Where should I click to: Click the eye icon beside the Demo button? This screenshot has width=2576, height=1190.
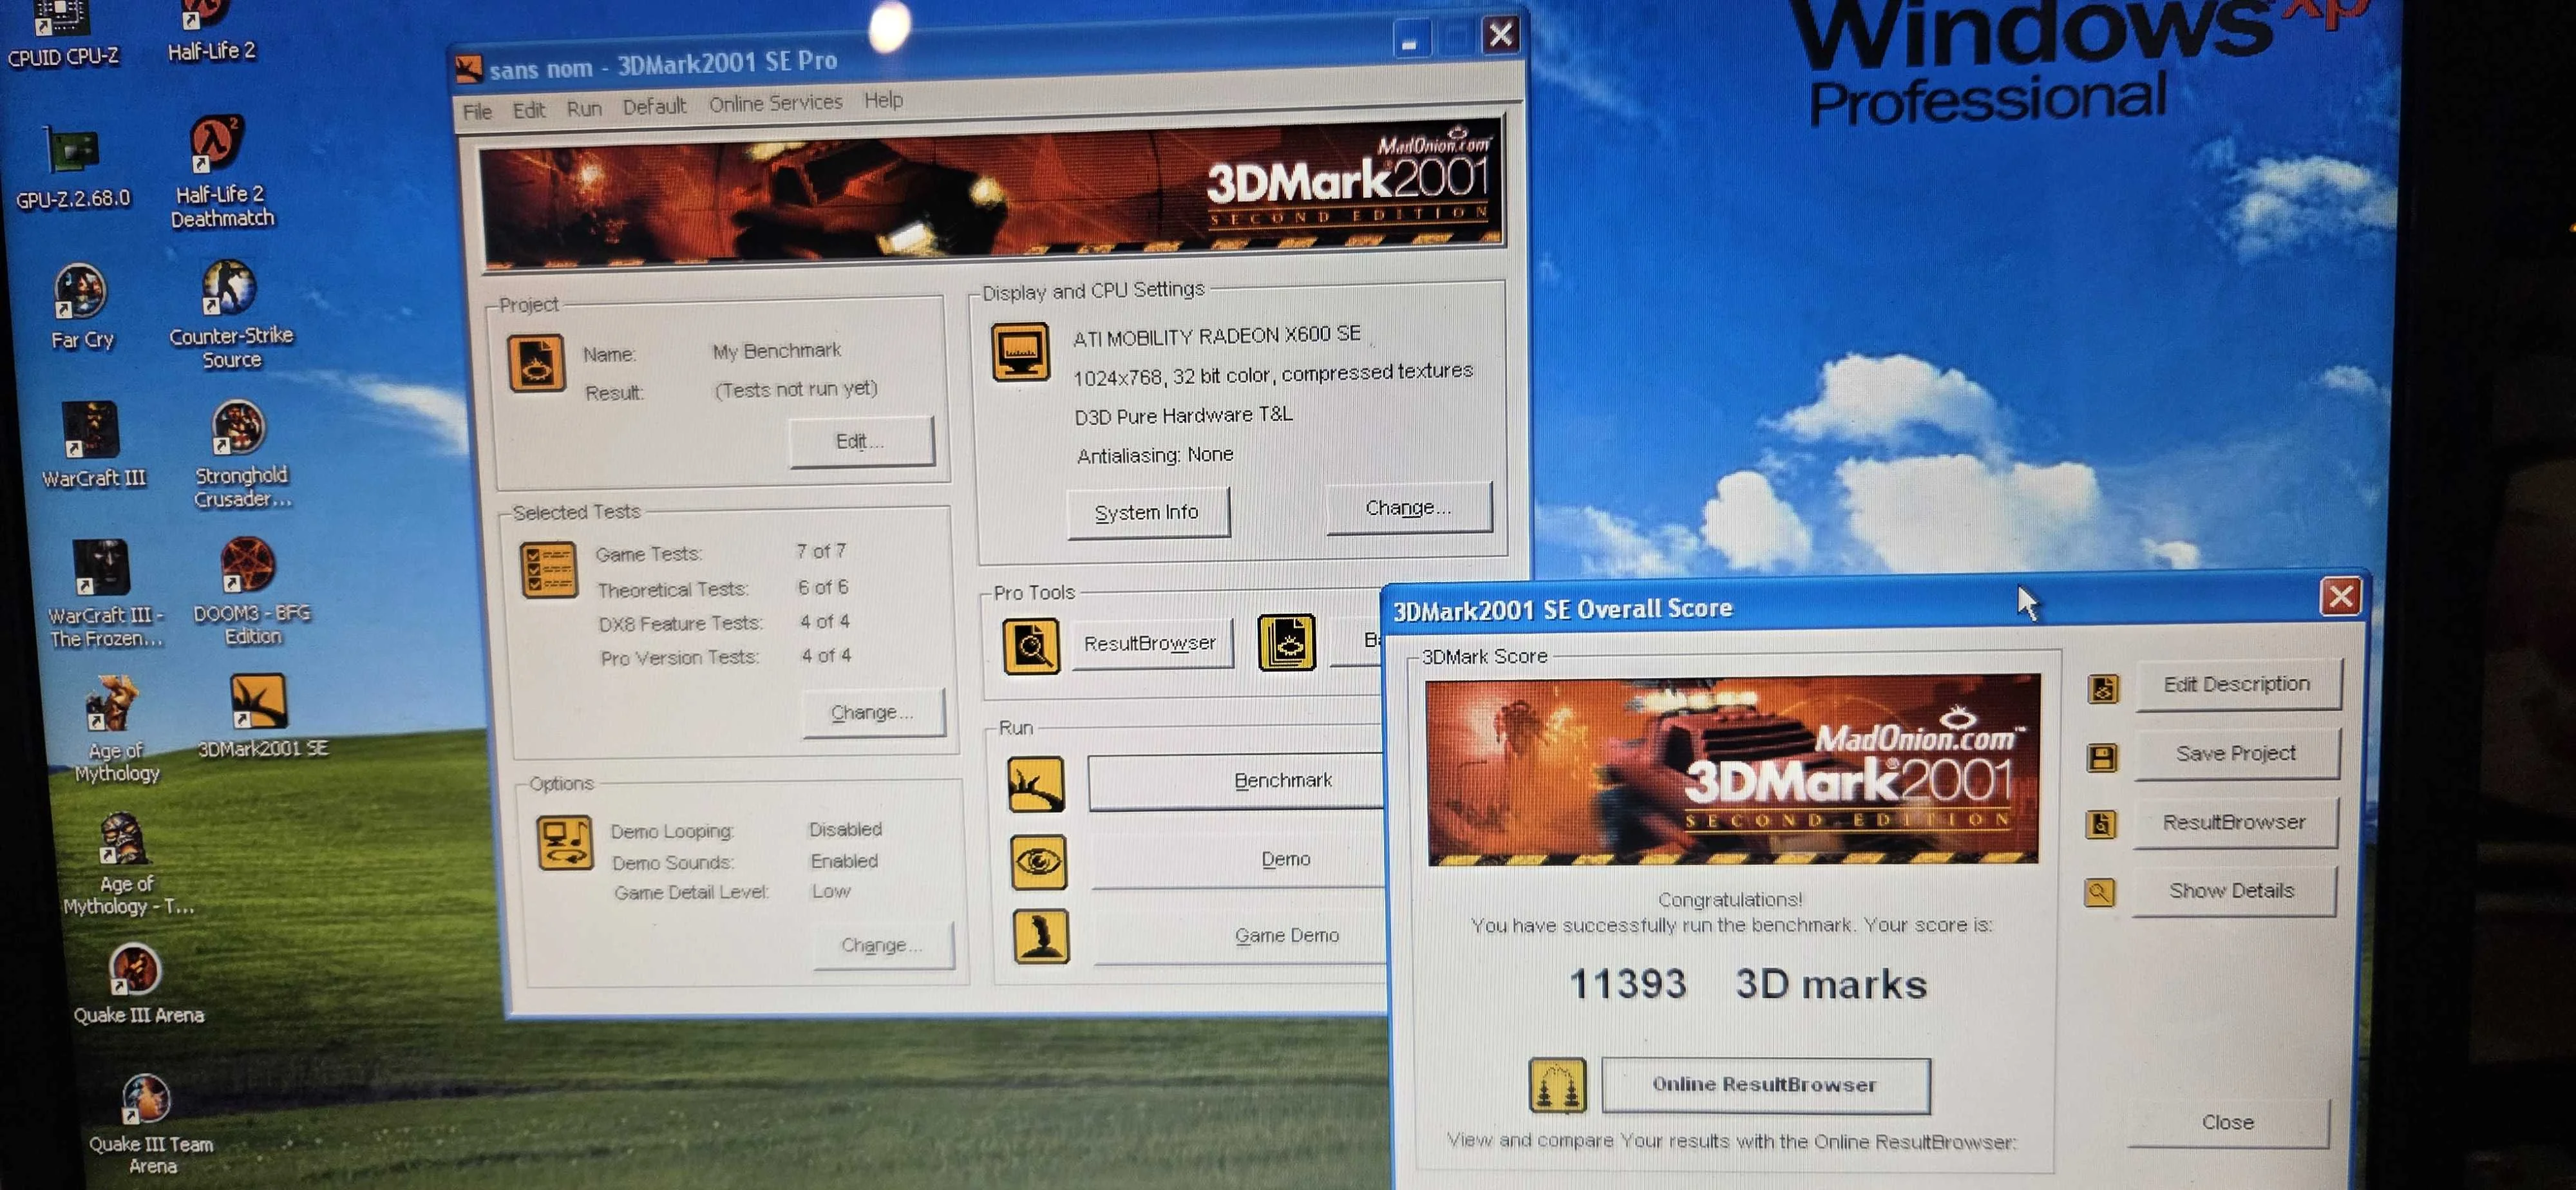[1038, 862]
